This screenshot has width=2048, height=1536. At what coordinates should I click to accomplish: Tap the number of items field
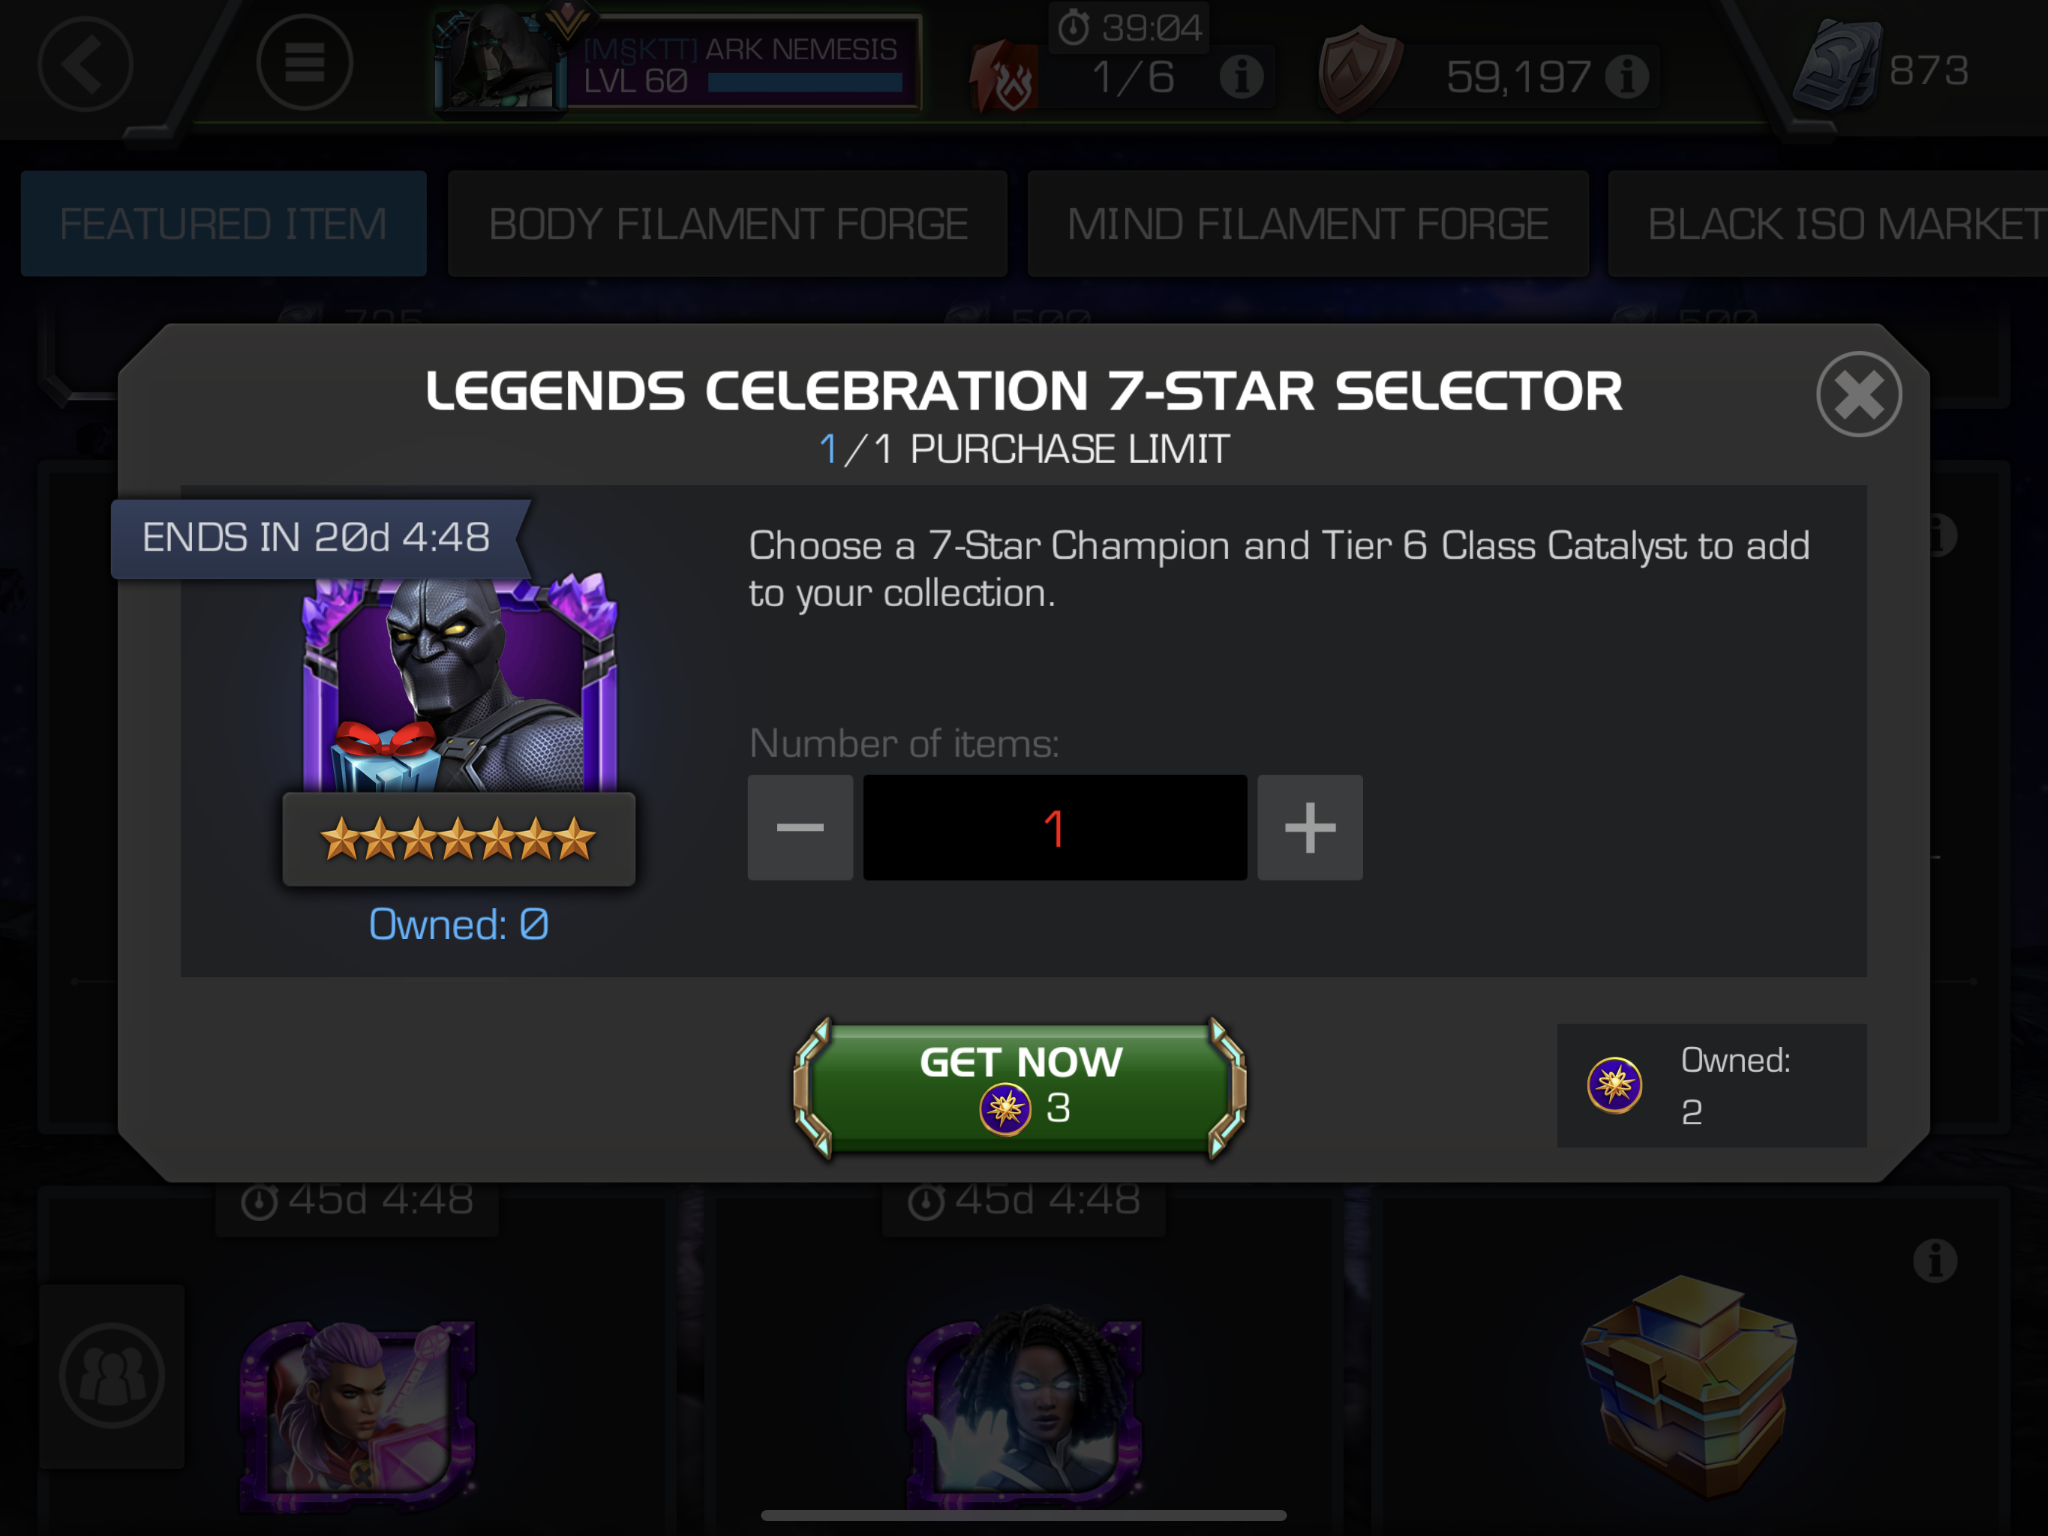(x=1055, y=827)
